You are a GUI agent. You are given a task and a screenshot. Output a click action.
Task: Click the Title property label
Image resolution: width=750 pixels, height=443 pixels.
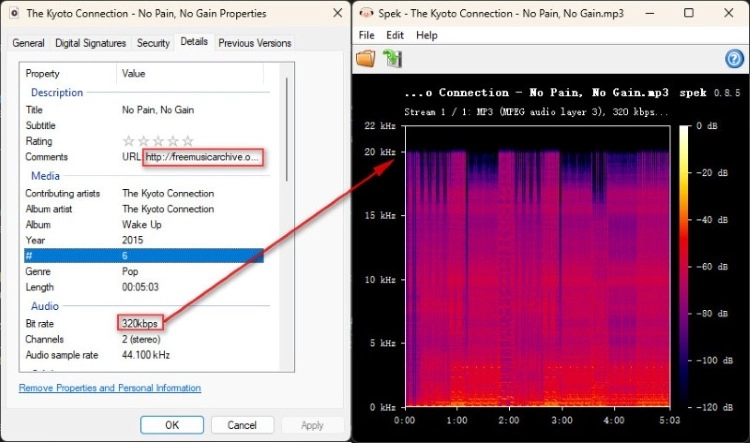tap(34, 110)
